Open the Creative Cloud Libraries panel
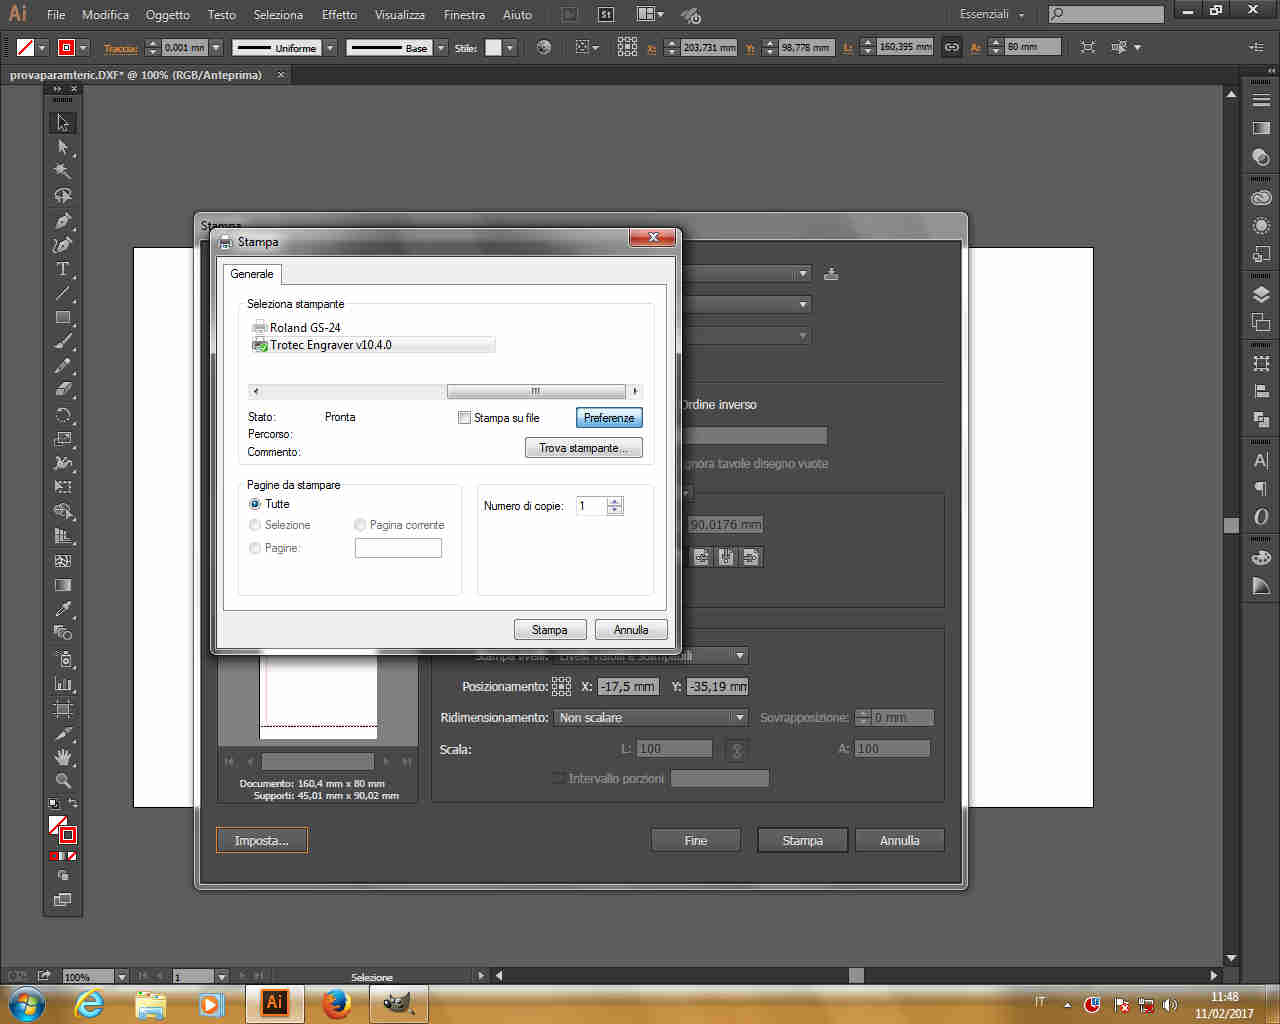Screen dimensions: 1280x1024 1261,198
